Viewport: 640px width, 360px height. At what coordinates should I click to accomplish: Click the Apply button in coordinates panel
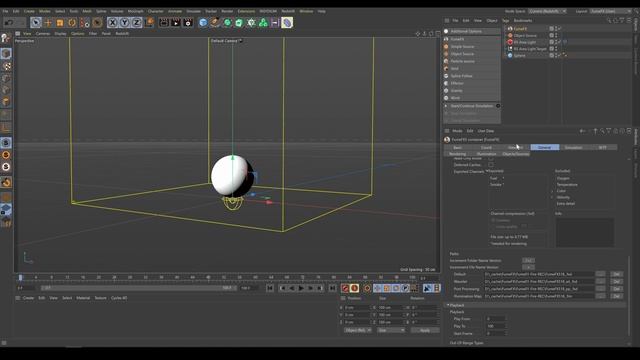pos(424,330)
